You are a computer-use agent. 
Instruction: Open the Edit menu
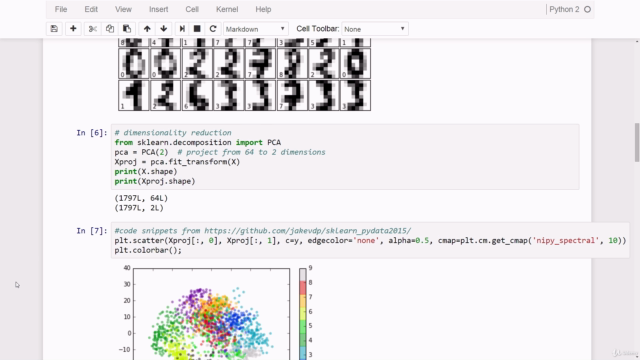click(x=91, y=9)
